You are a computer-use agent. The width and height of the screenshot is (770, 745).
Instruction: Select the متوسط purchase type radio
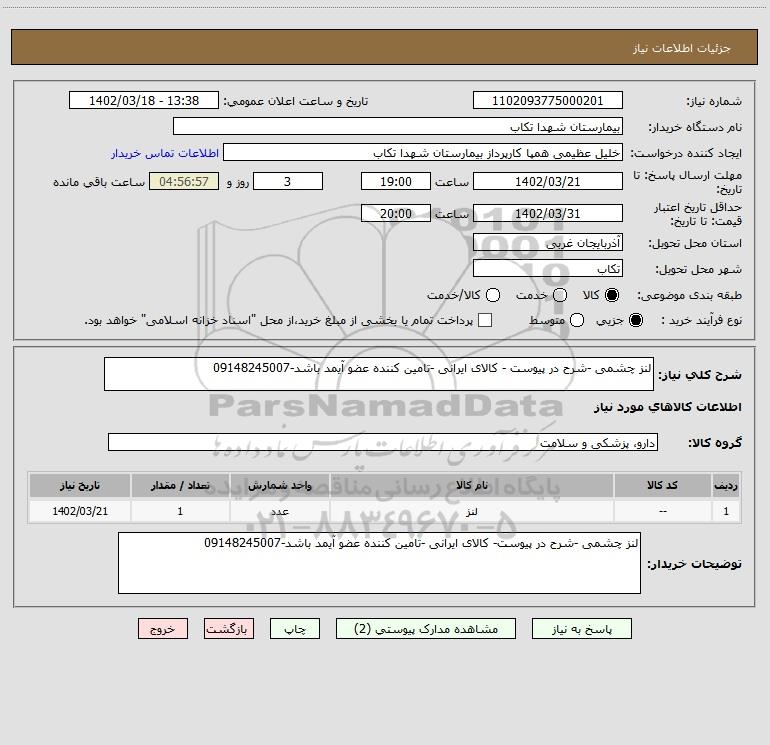(577, 320)
